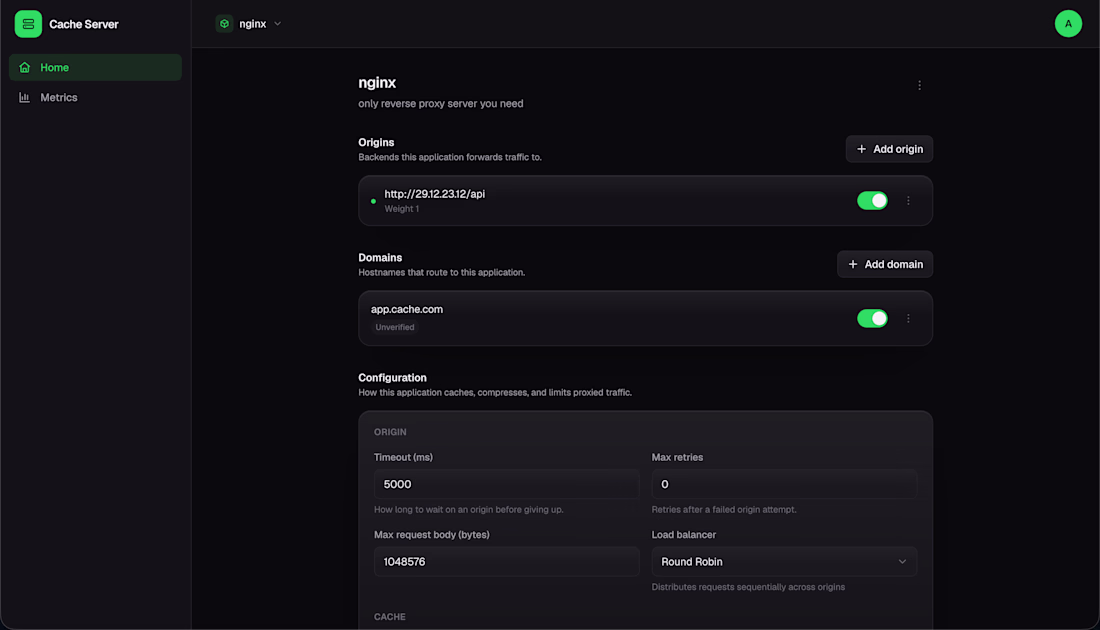Open nginx application options kebab menu
1100x630 pixels.
tap(919, 86)
